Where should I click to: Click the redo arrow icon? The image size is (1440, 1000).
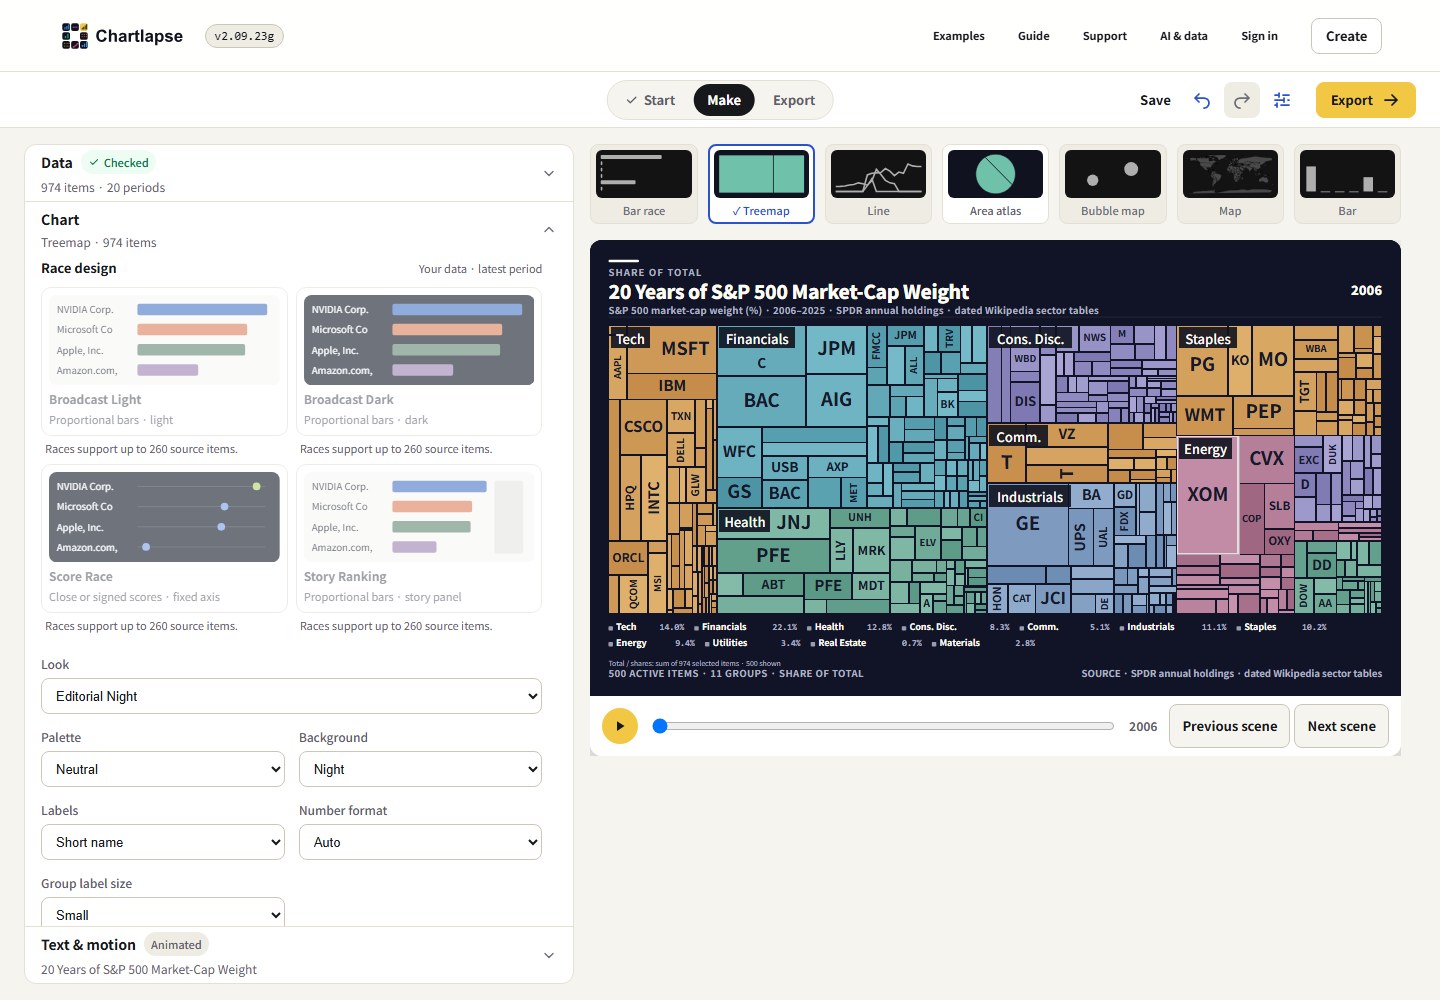tap(1242, 100)
